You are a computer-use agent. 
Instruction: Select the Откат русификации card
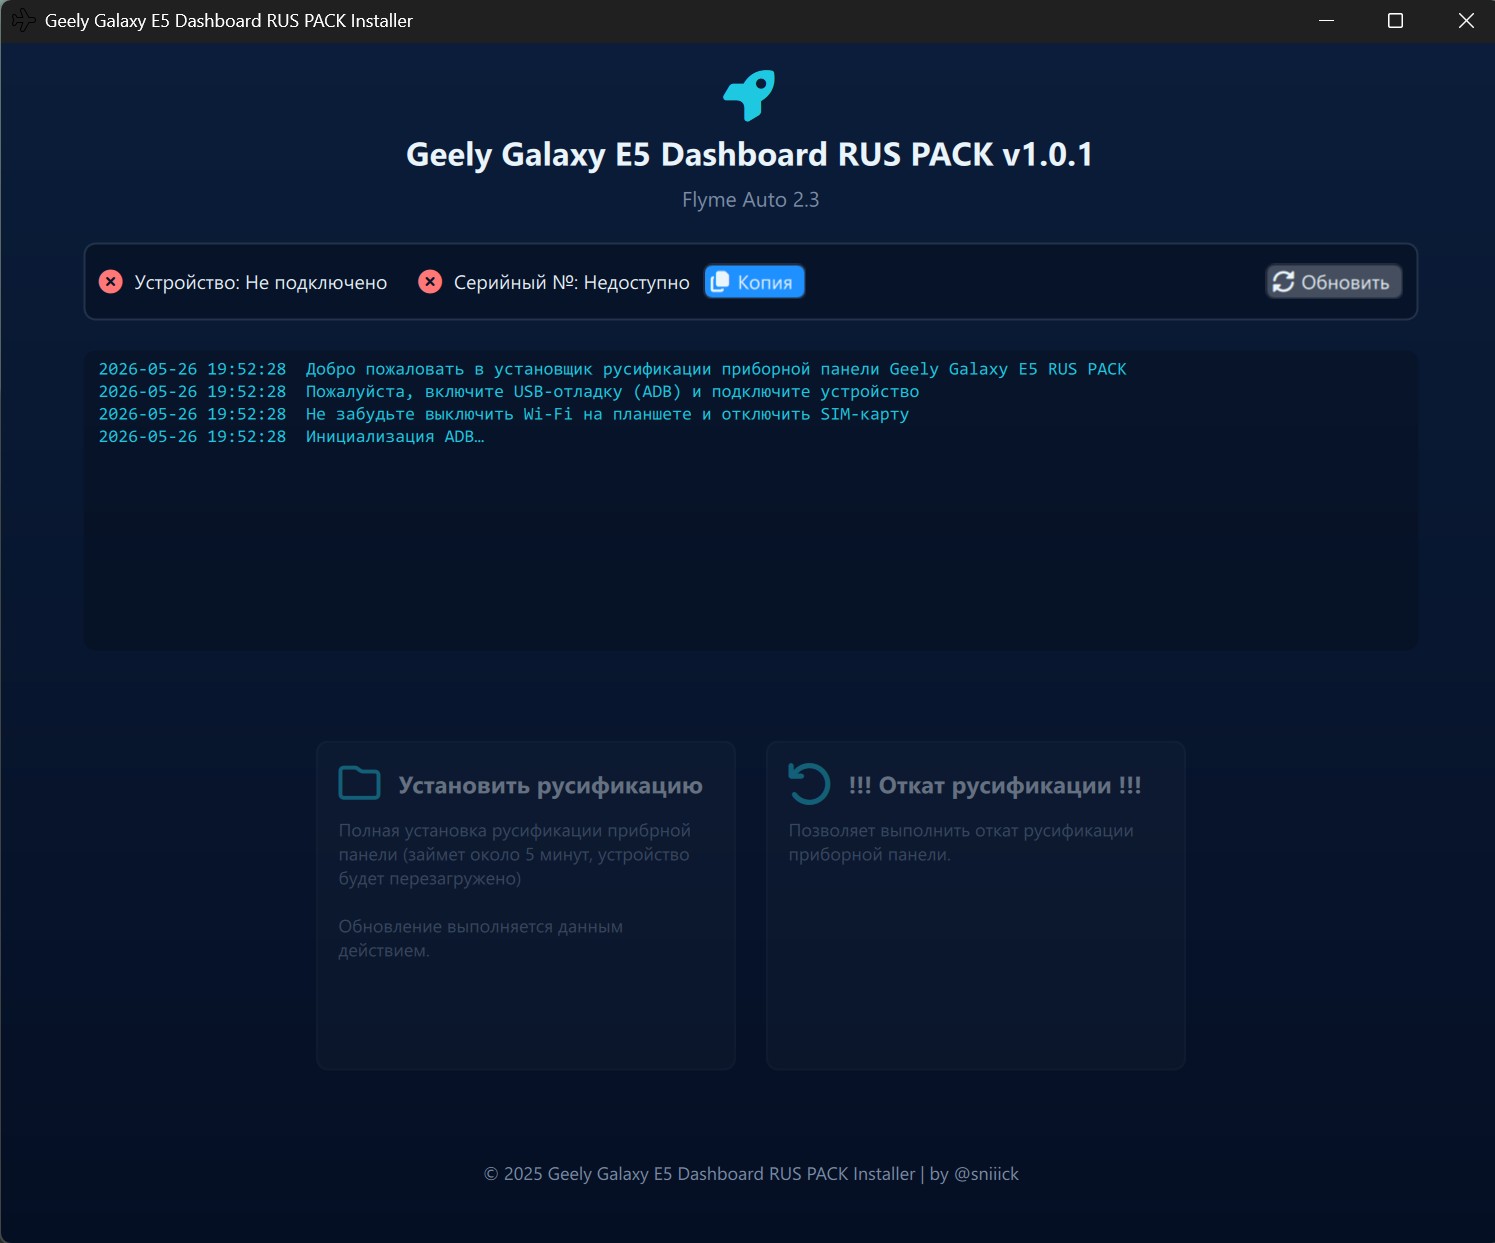[976, 905]
